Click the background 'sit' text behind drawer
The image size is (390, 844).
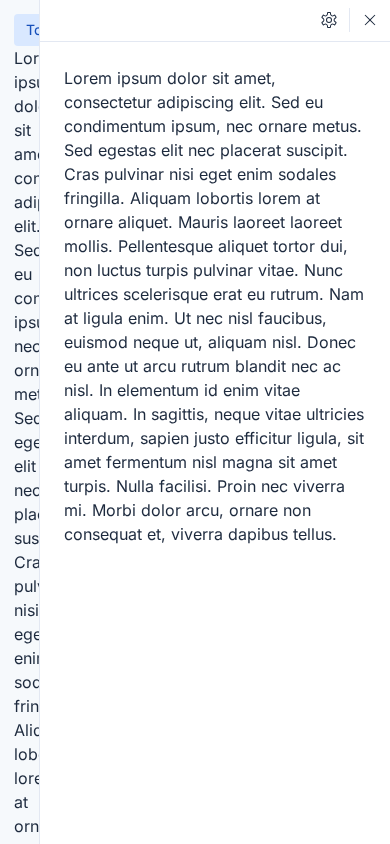click(23, 131)
